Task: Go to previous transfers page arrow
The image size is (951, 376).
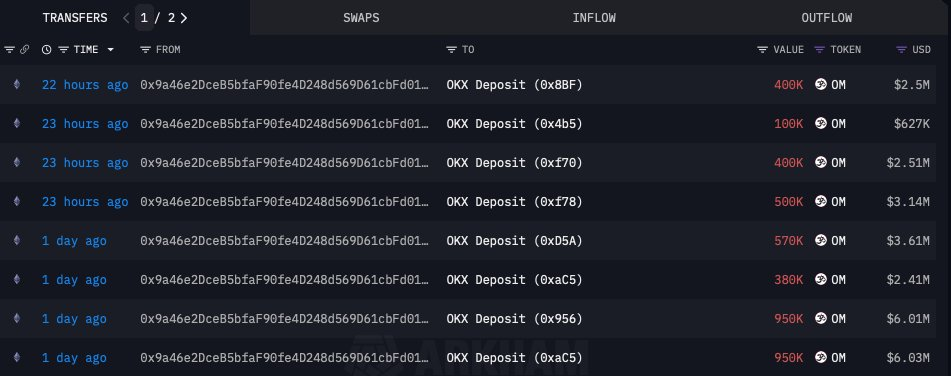Action: pyautogui.click(x=126, y=18)
